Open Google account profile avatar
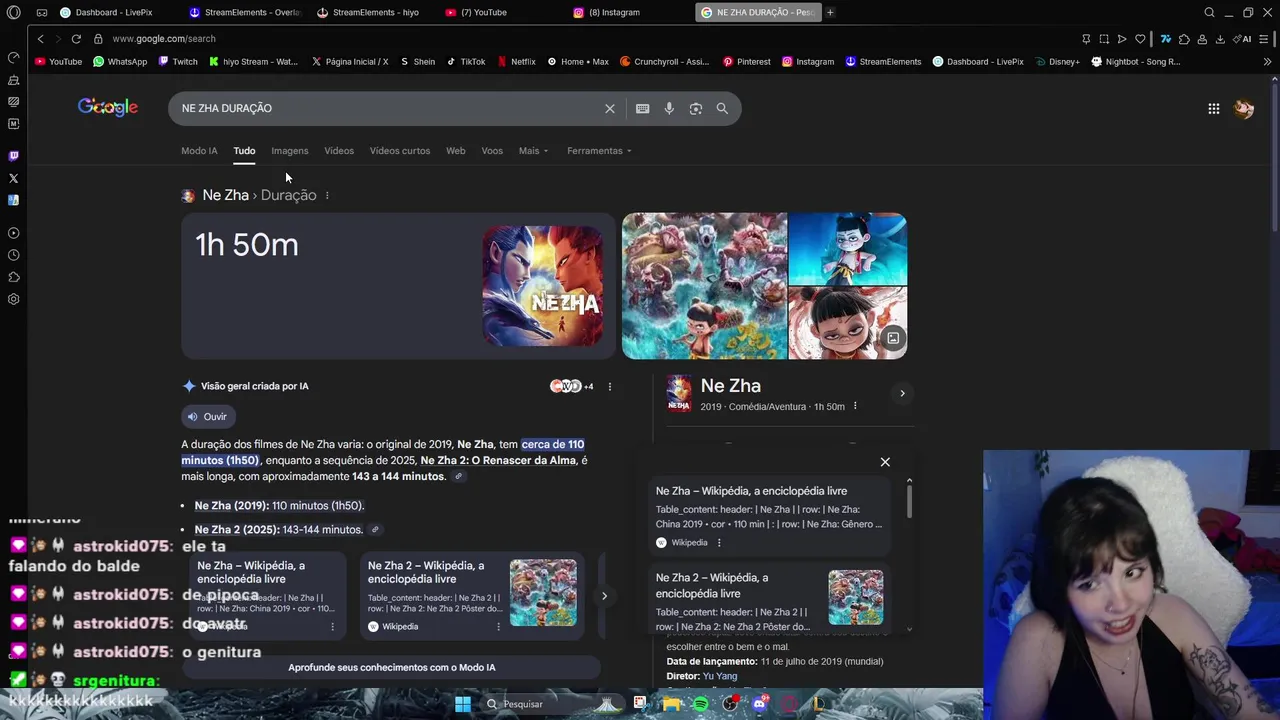This screenshot has width=1280, height=720. click(1244, 108)
